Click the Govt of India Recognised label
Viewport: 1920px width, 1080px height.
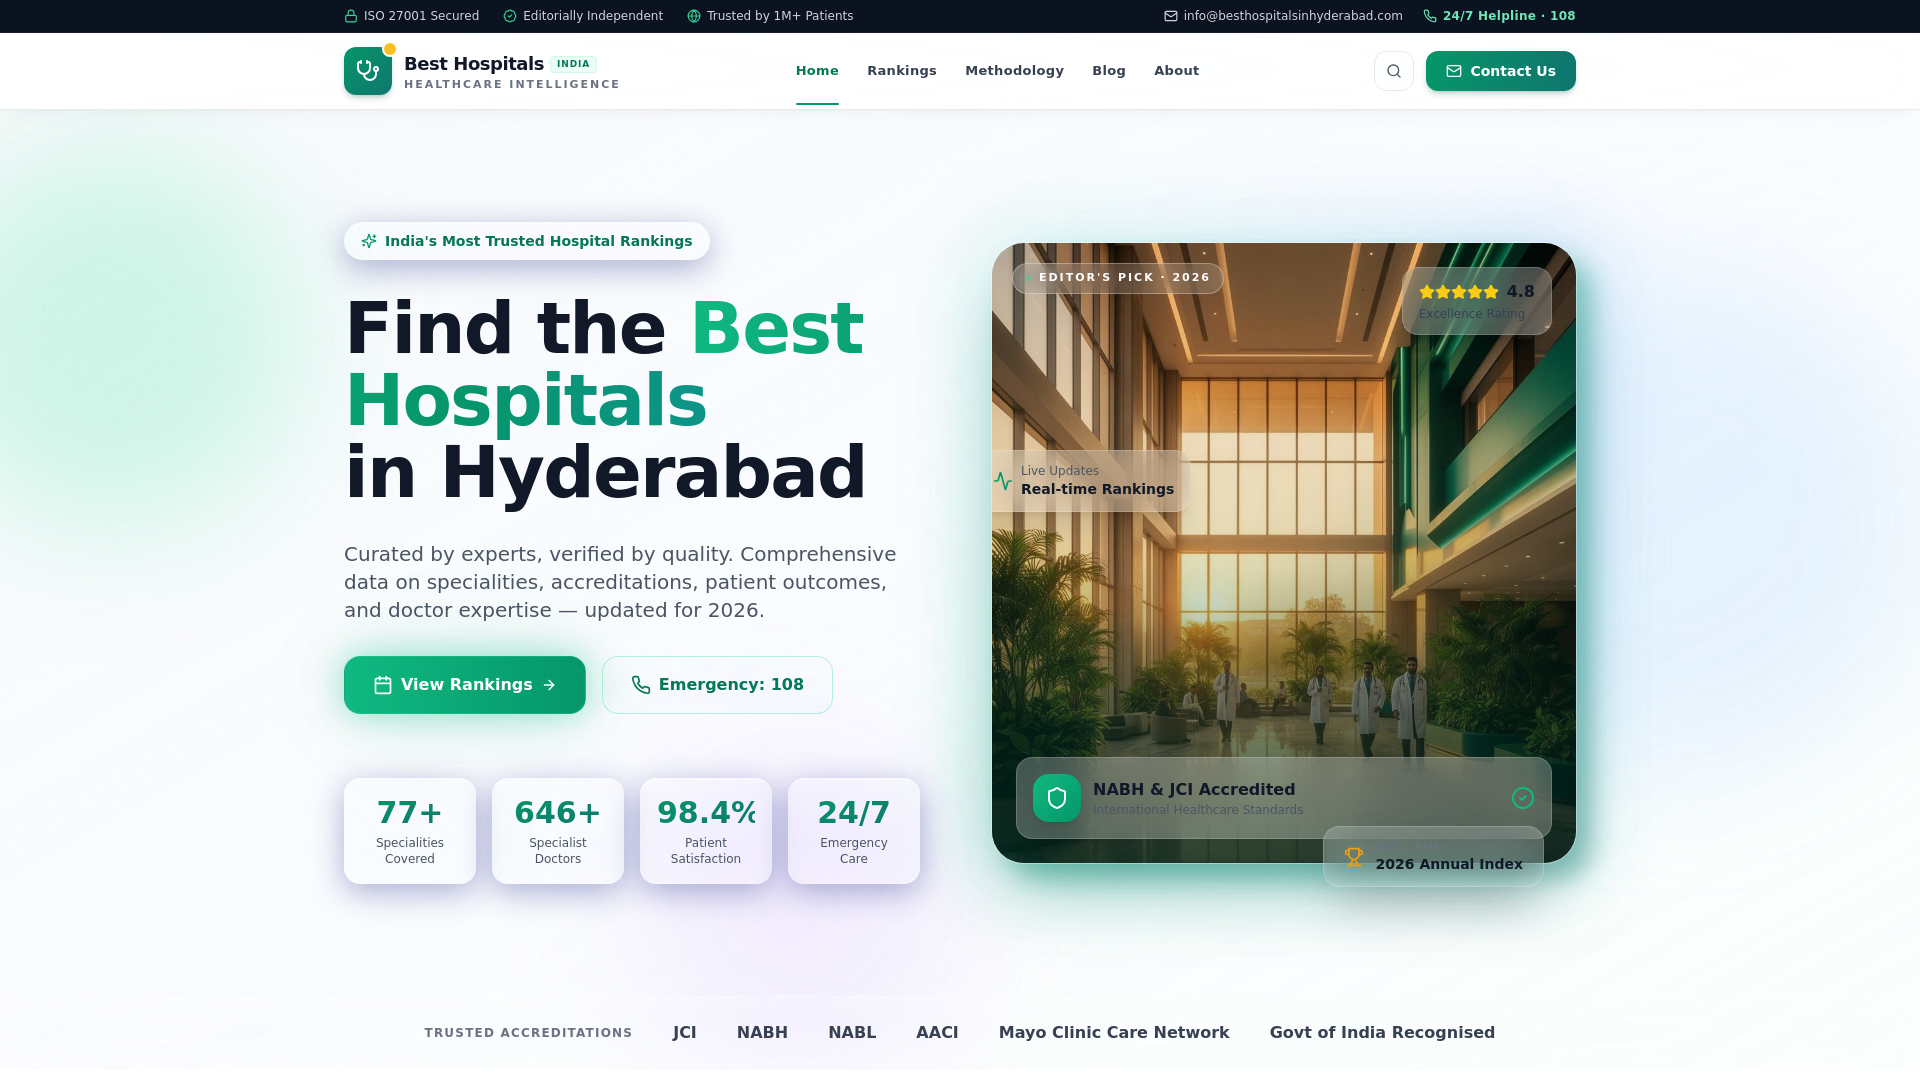[x=1382, y=1033]
